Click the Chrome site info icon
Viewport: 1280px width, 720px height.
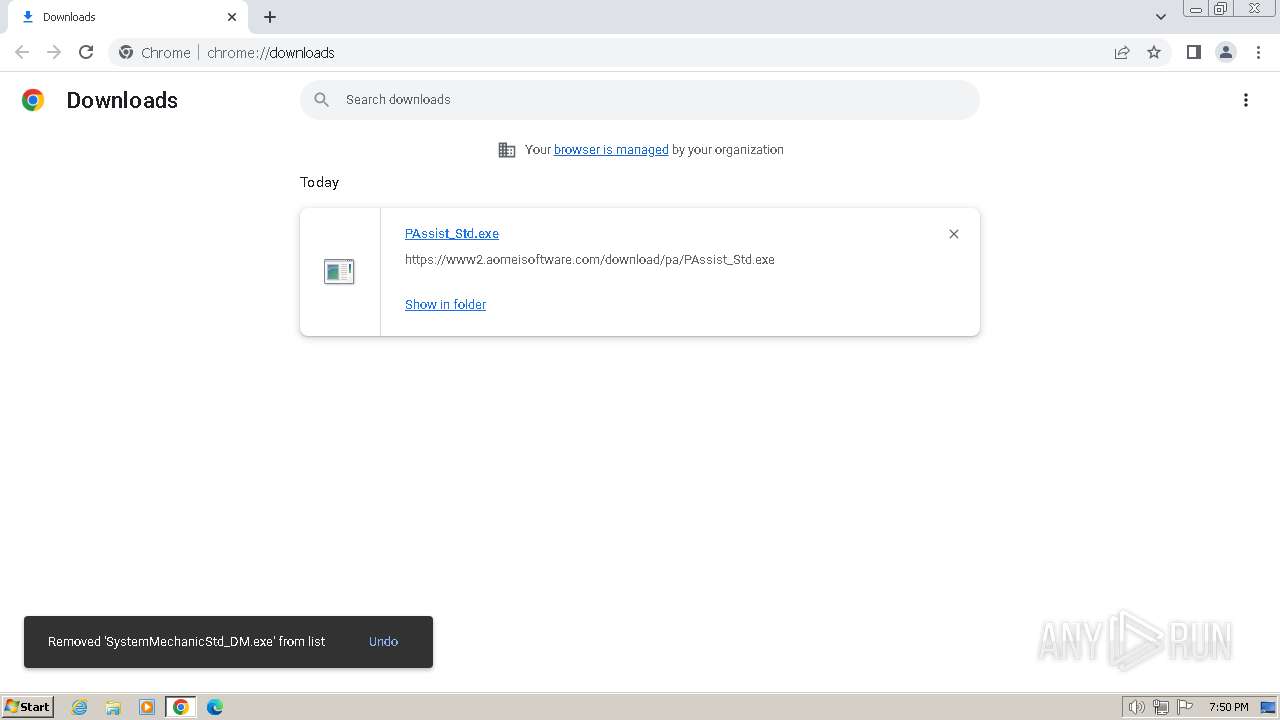click(x=126, y=52)
